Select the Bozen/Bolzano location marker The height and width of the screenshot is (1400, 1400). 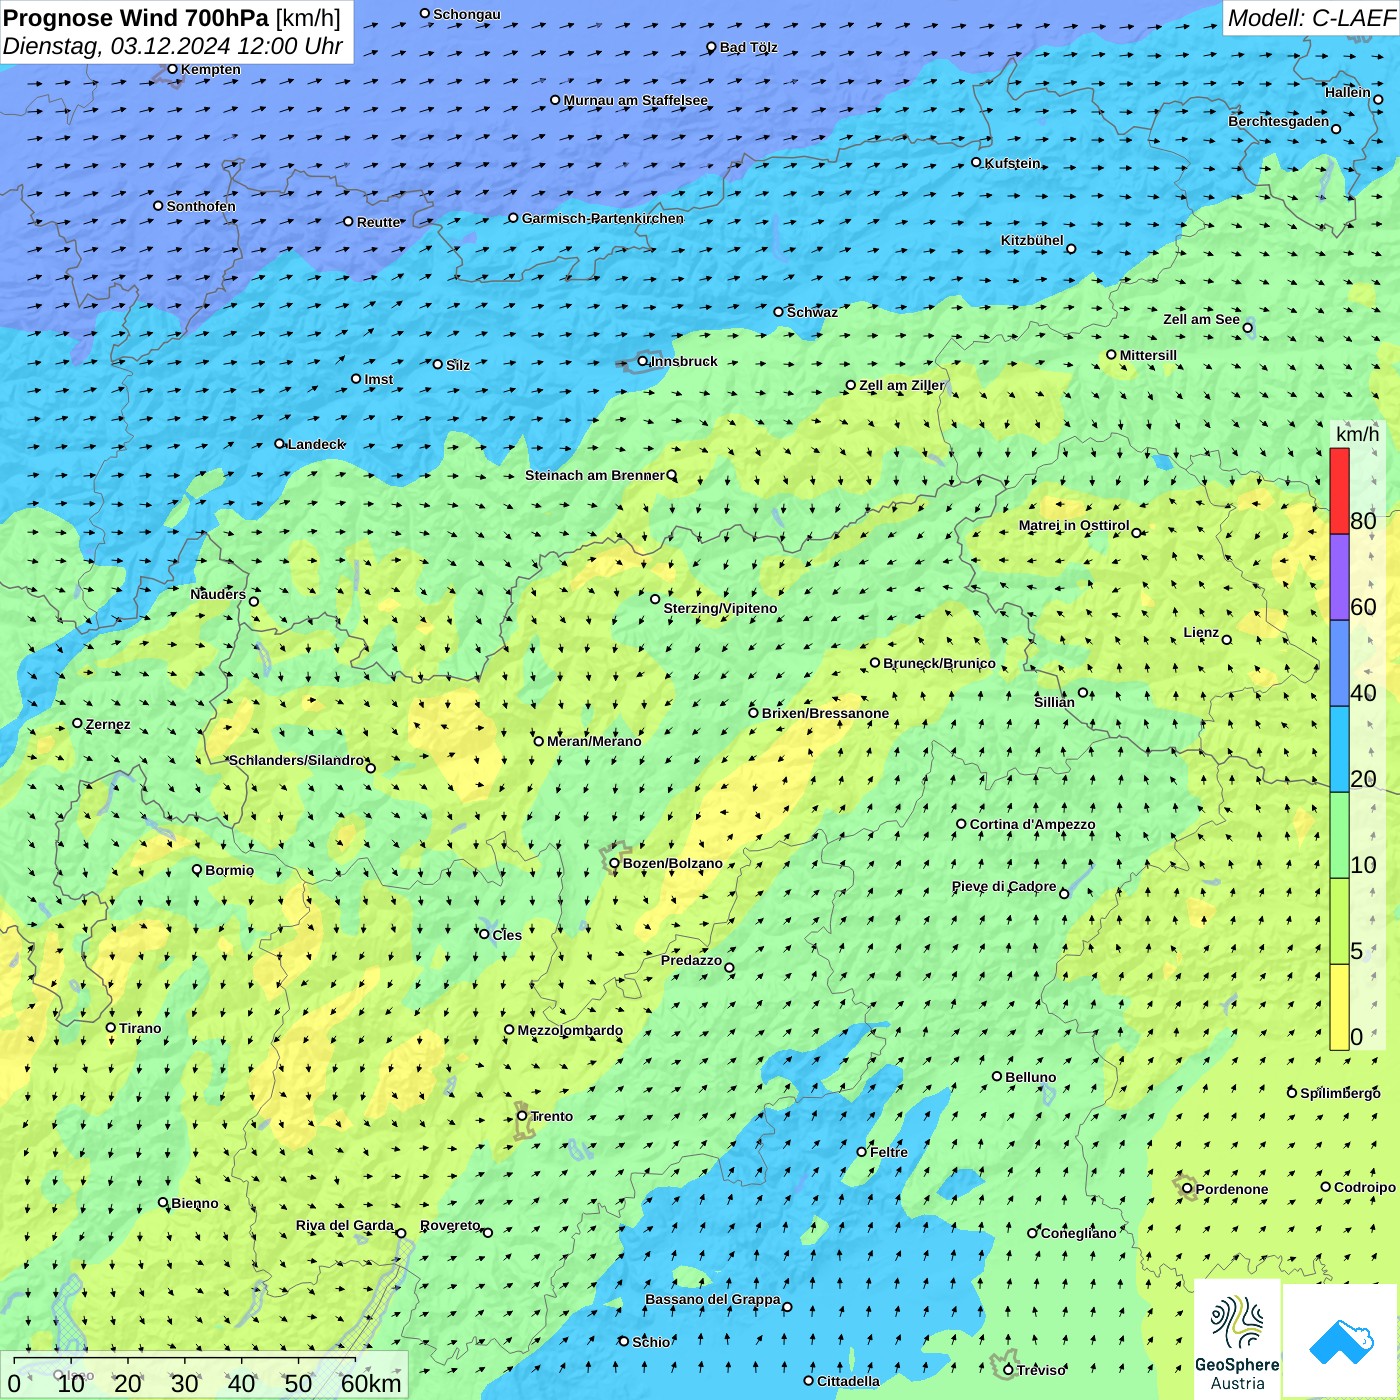pos(614,863)
